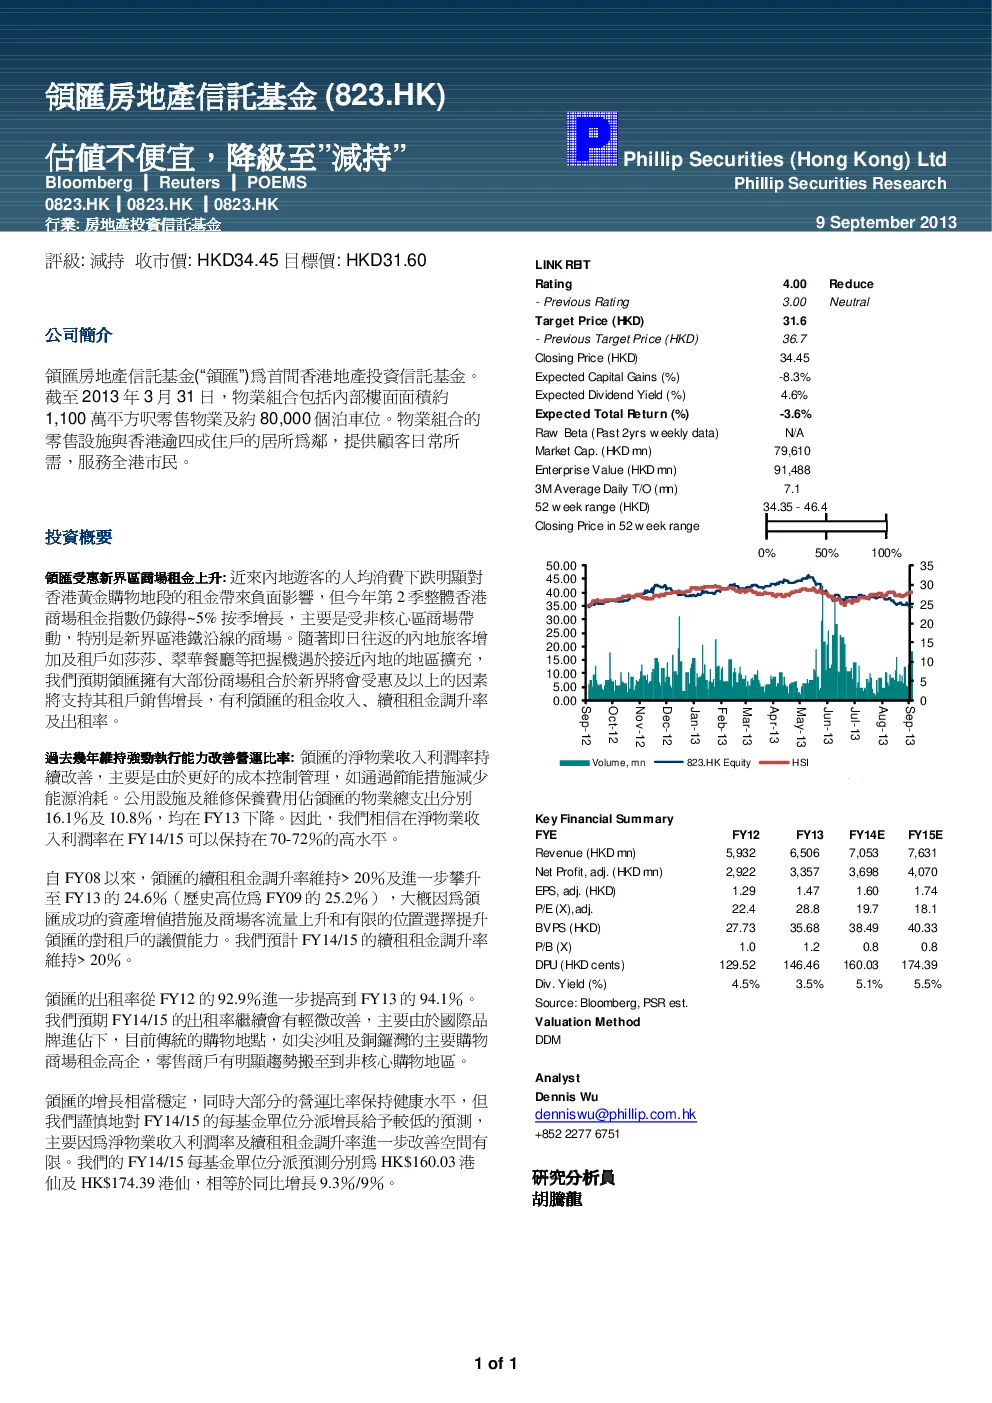The image size is (992, 1403).
Task: Click the 投資概要 section heading
Action: (x=78, y=537)
